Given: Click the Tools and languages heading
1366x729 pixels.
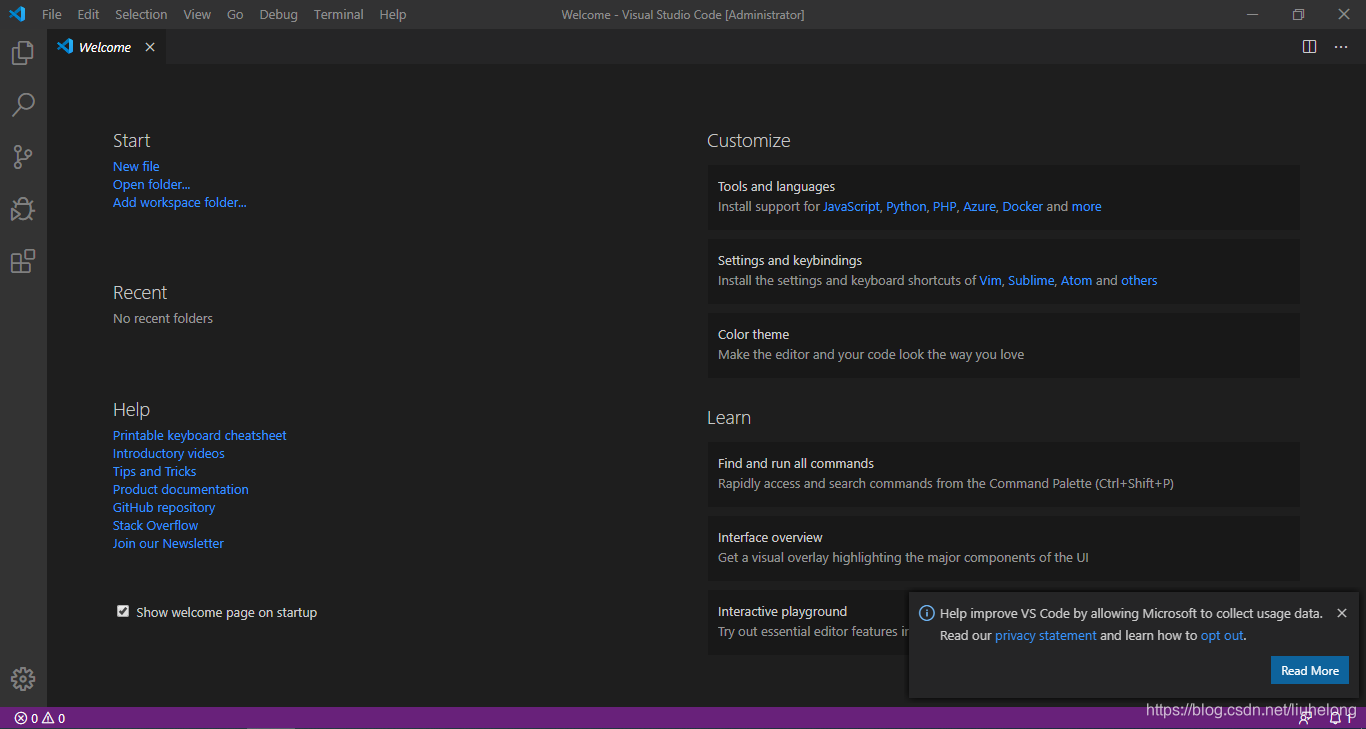Looking at the screenshot, I should pyautogui.click(x=776, y=186).
